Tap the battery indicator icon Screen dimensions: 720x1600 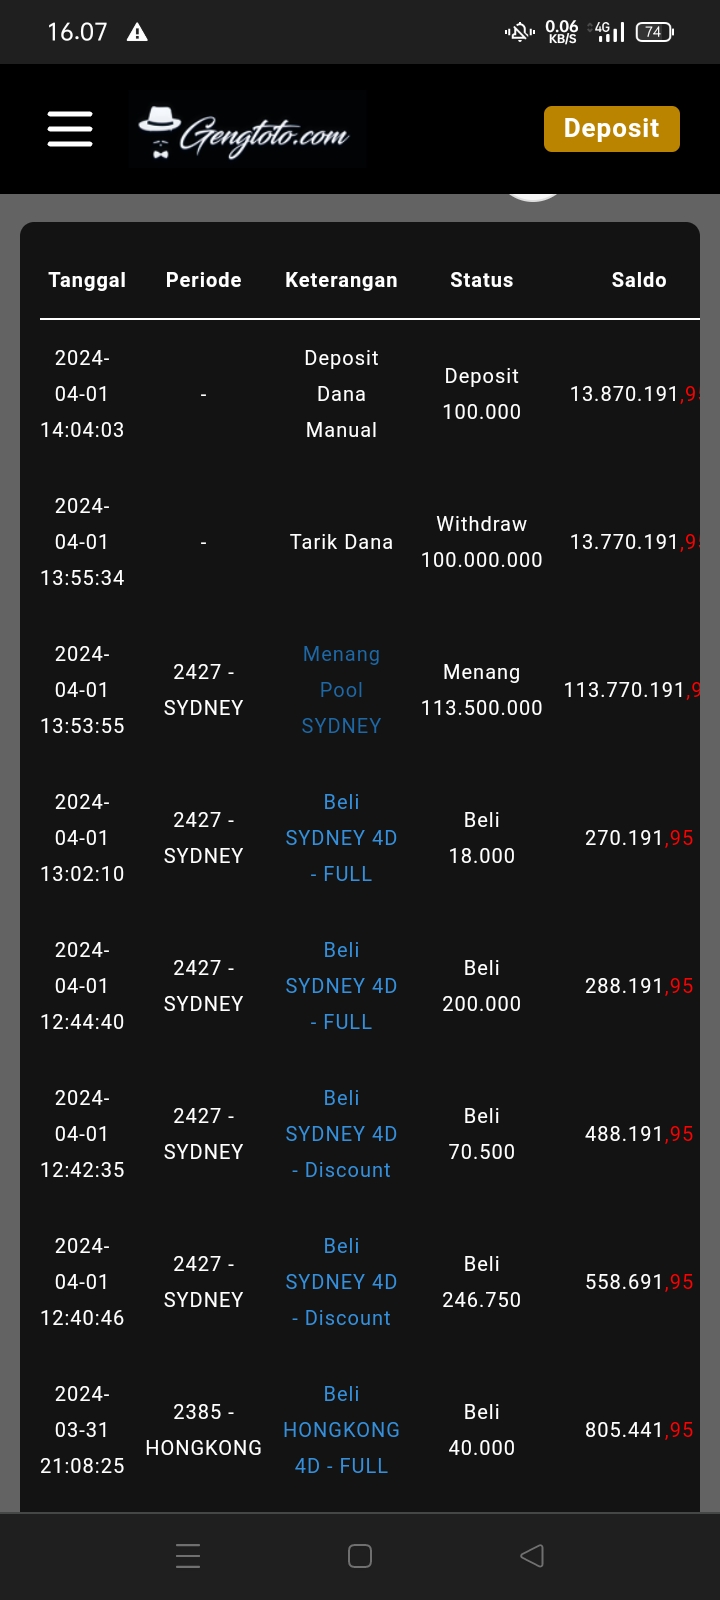(654, 32)
